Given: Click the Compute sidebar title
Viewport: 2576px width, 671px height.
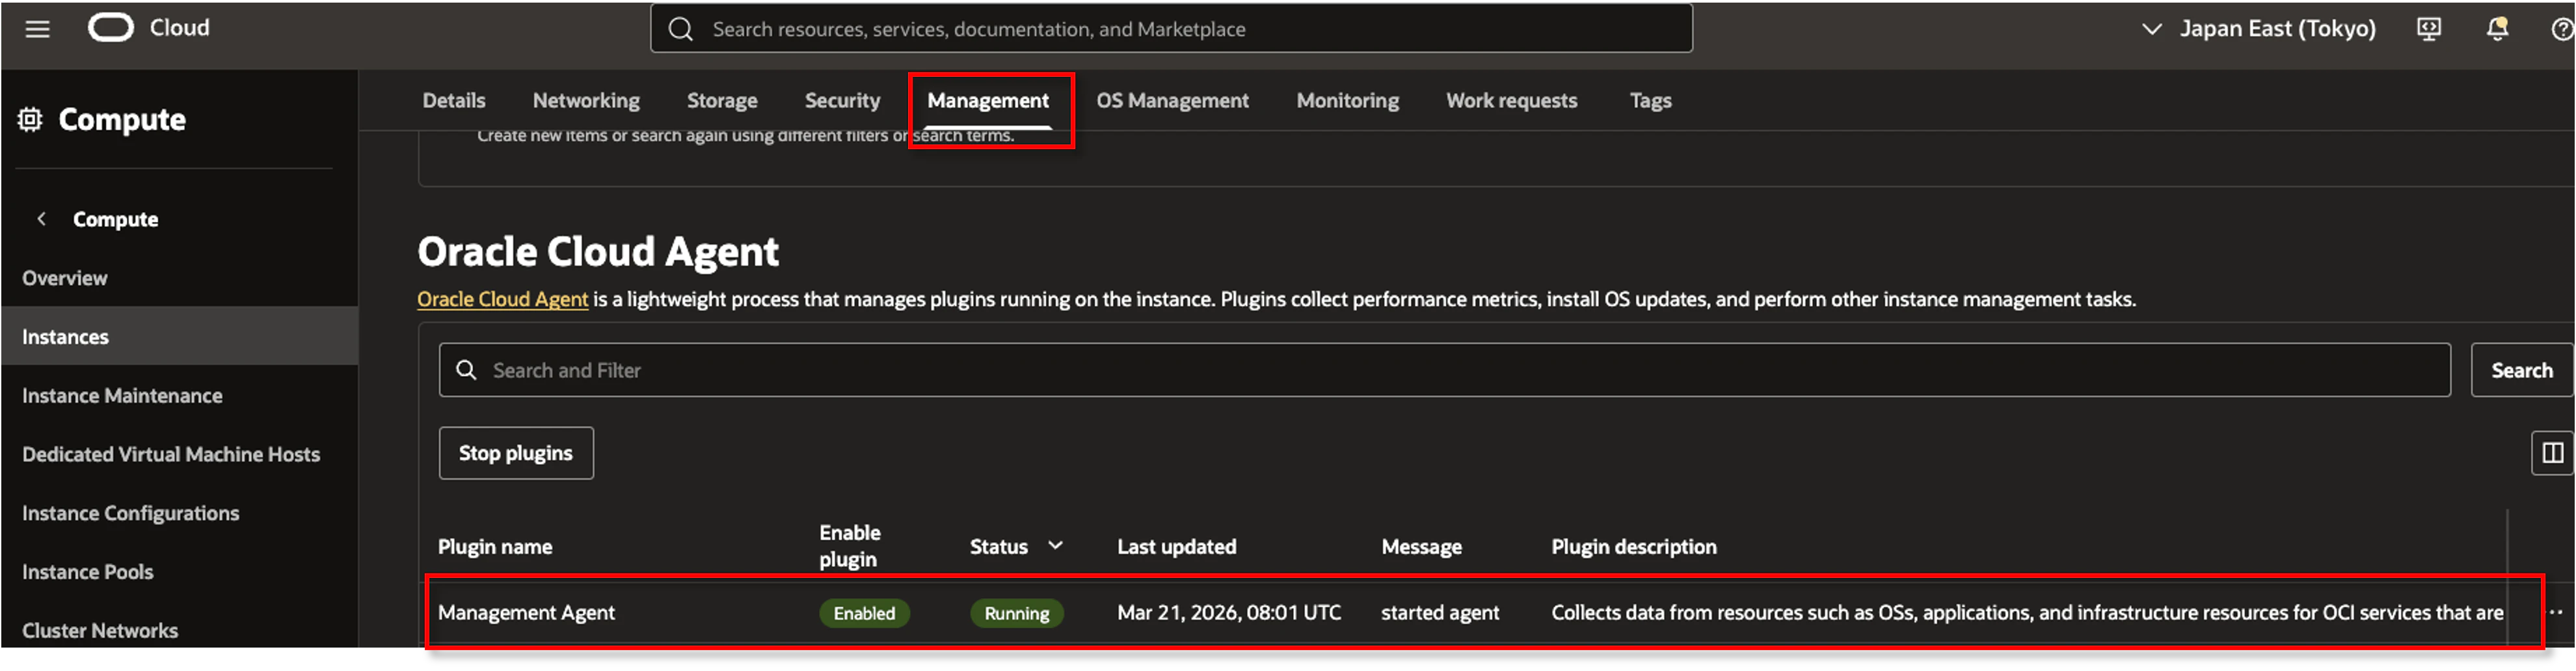Looking at the screenshot, I should pyautogui.click(x=122, y=120).
